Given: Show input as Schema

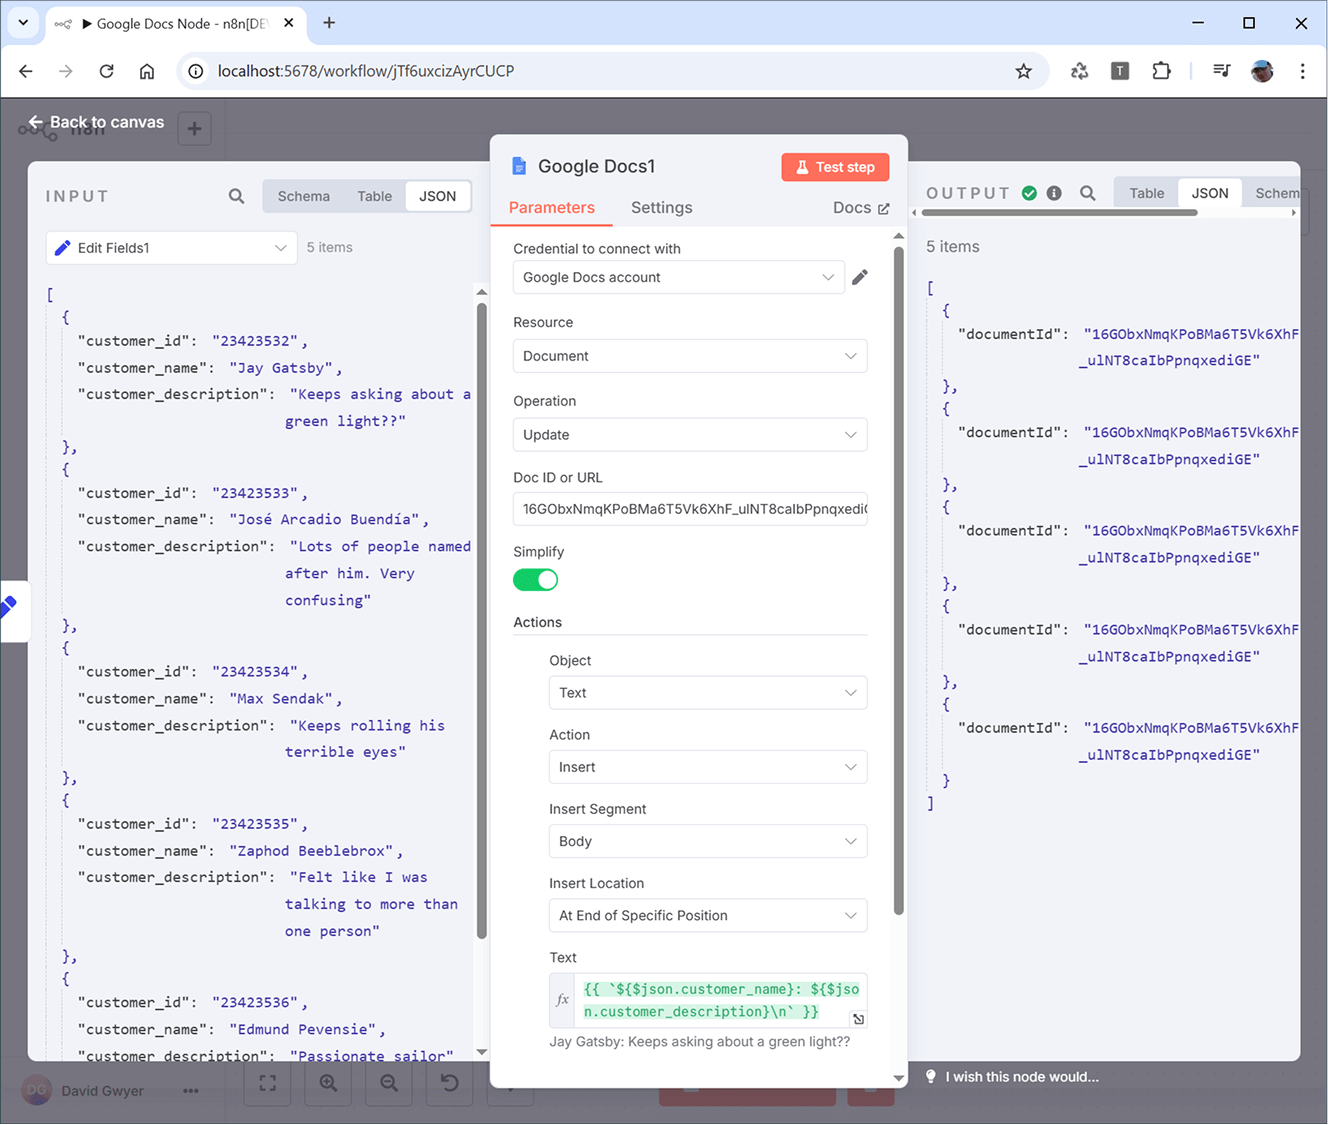Looking at the screenshot, I should pos(304,196).
